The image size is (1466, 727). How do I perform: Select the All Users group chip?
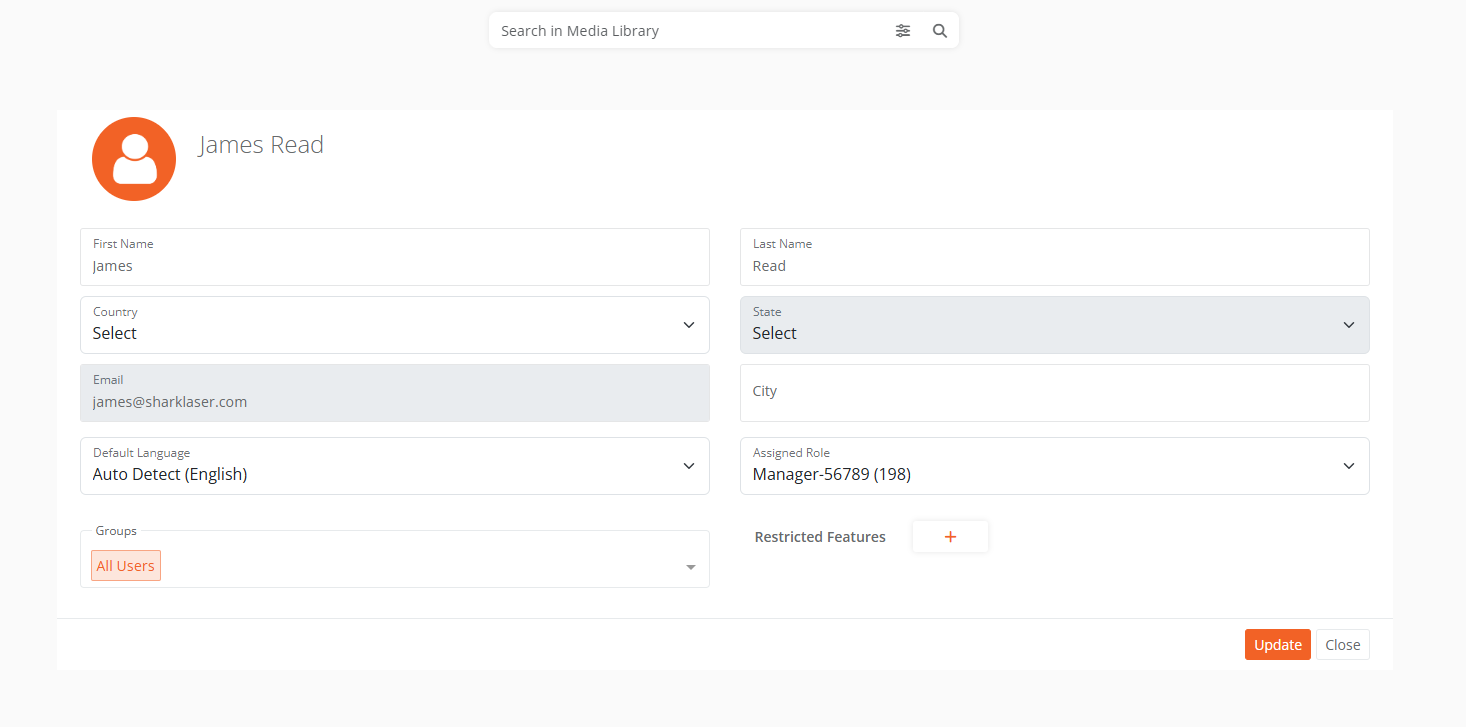tap(125, 565)
